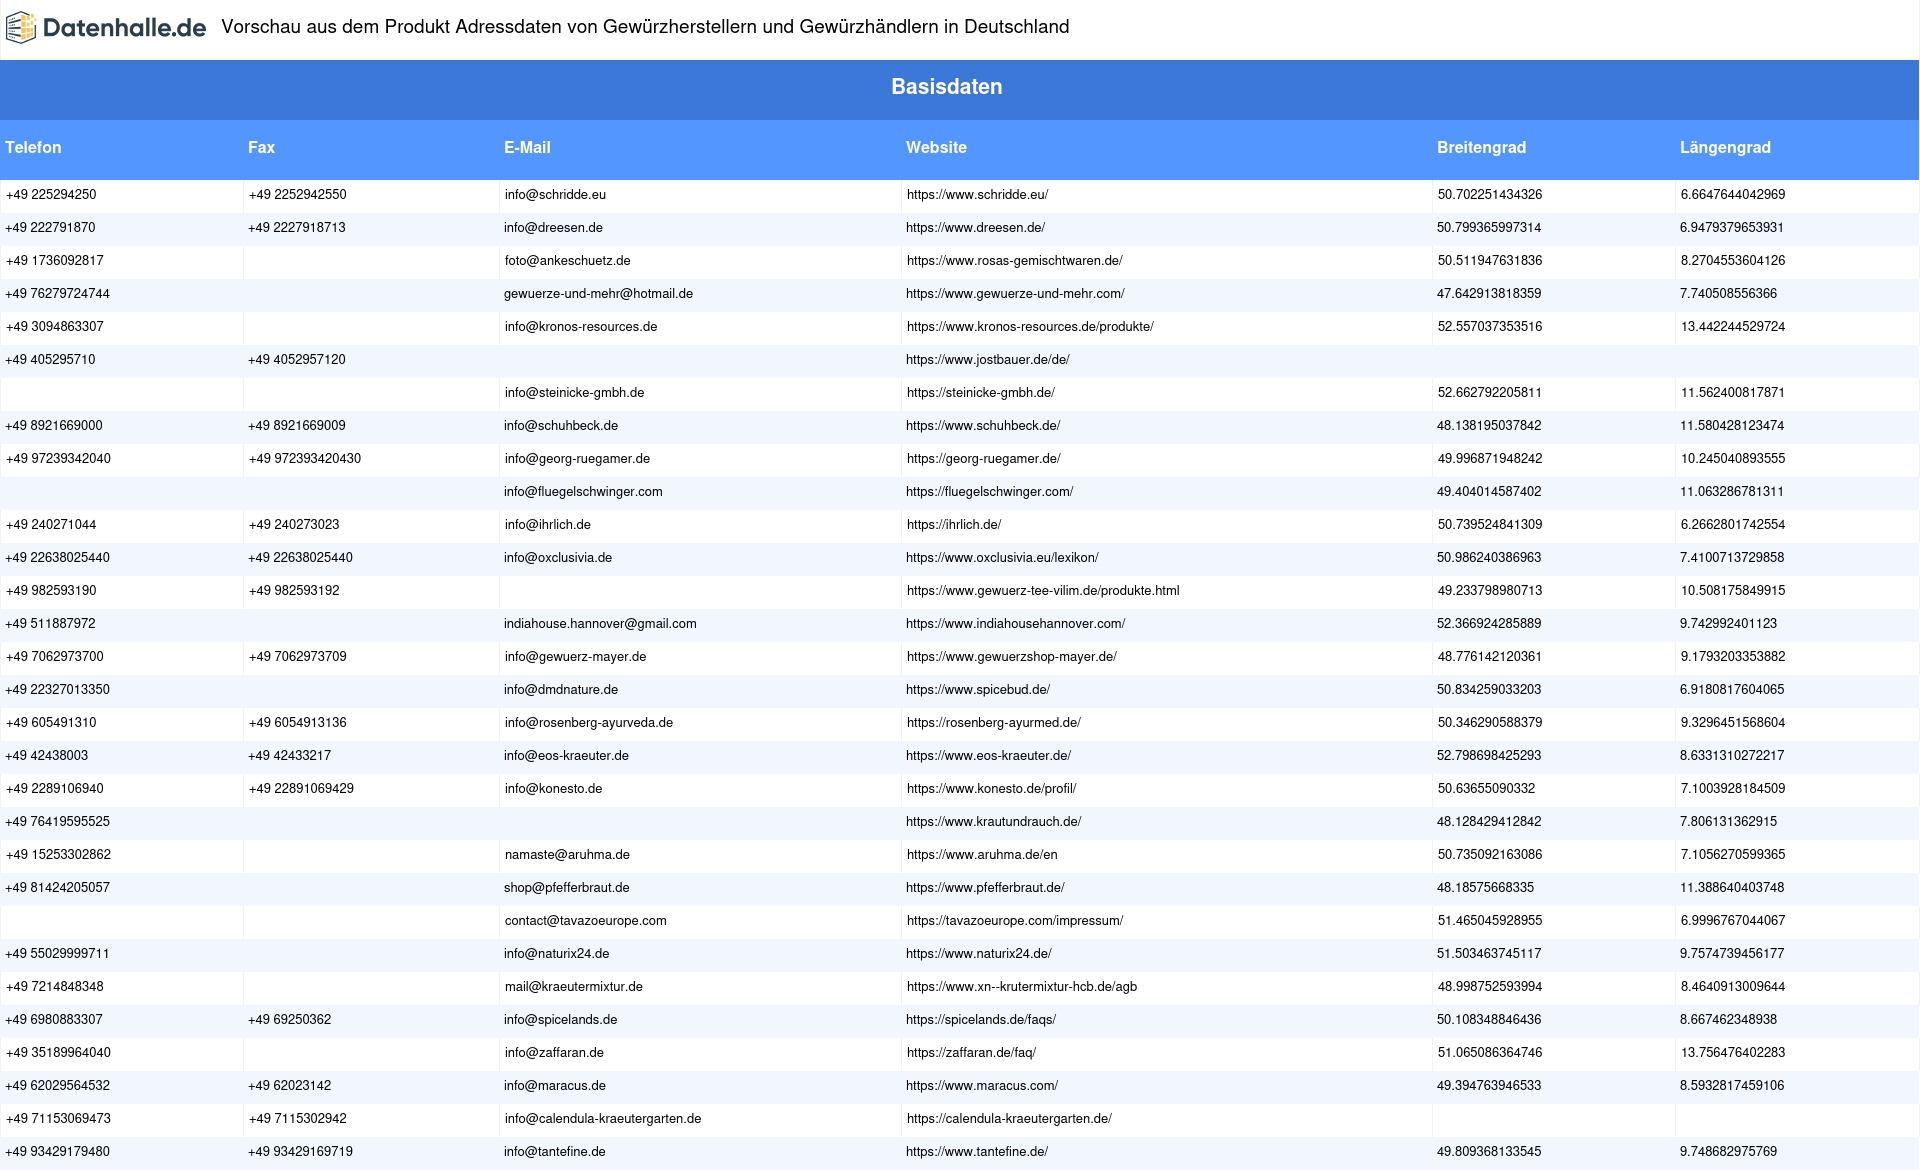
Task: Open the kronos-resources.de/produkte link
Action: point(1030,327)
